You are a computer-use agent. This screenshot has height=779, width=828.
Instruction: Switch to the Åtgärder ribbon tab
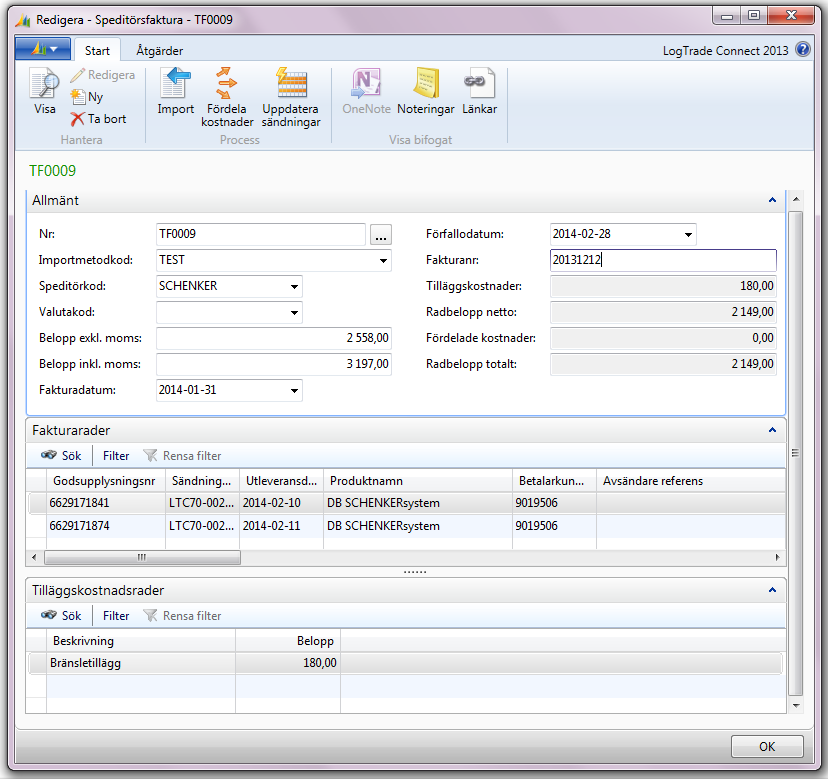[159, 51]
